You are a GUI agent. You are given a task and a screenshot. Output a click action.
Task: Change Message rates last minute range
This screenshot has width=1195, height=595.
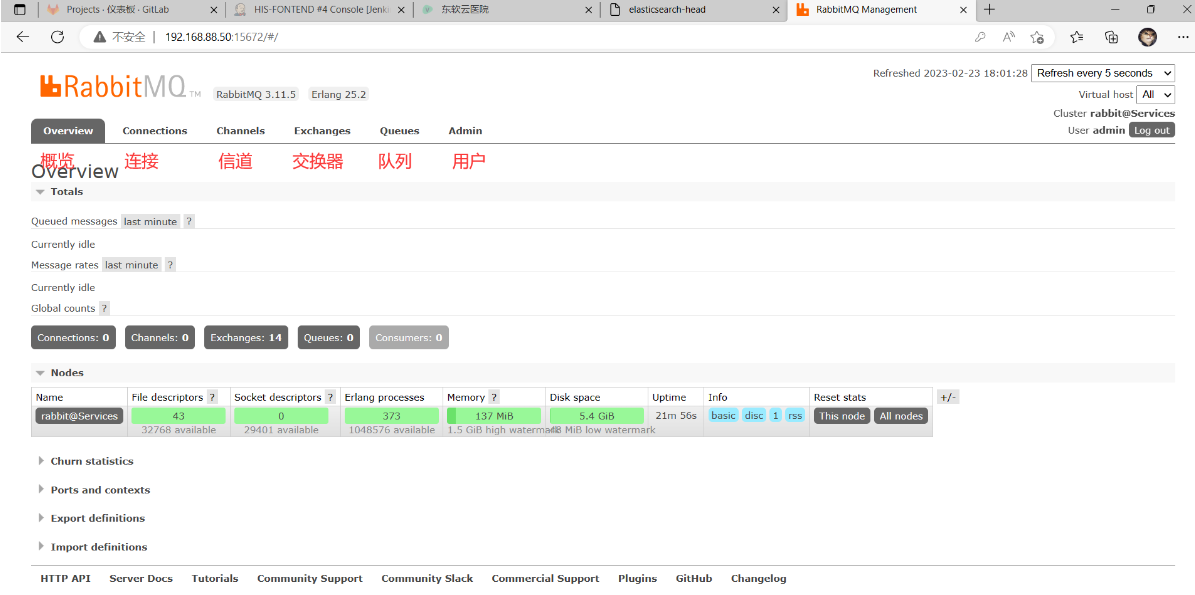click(132, 265)
